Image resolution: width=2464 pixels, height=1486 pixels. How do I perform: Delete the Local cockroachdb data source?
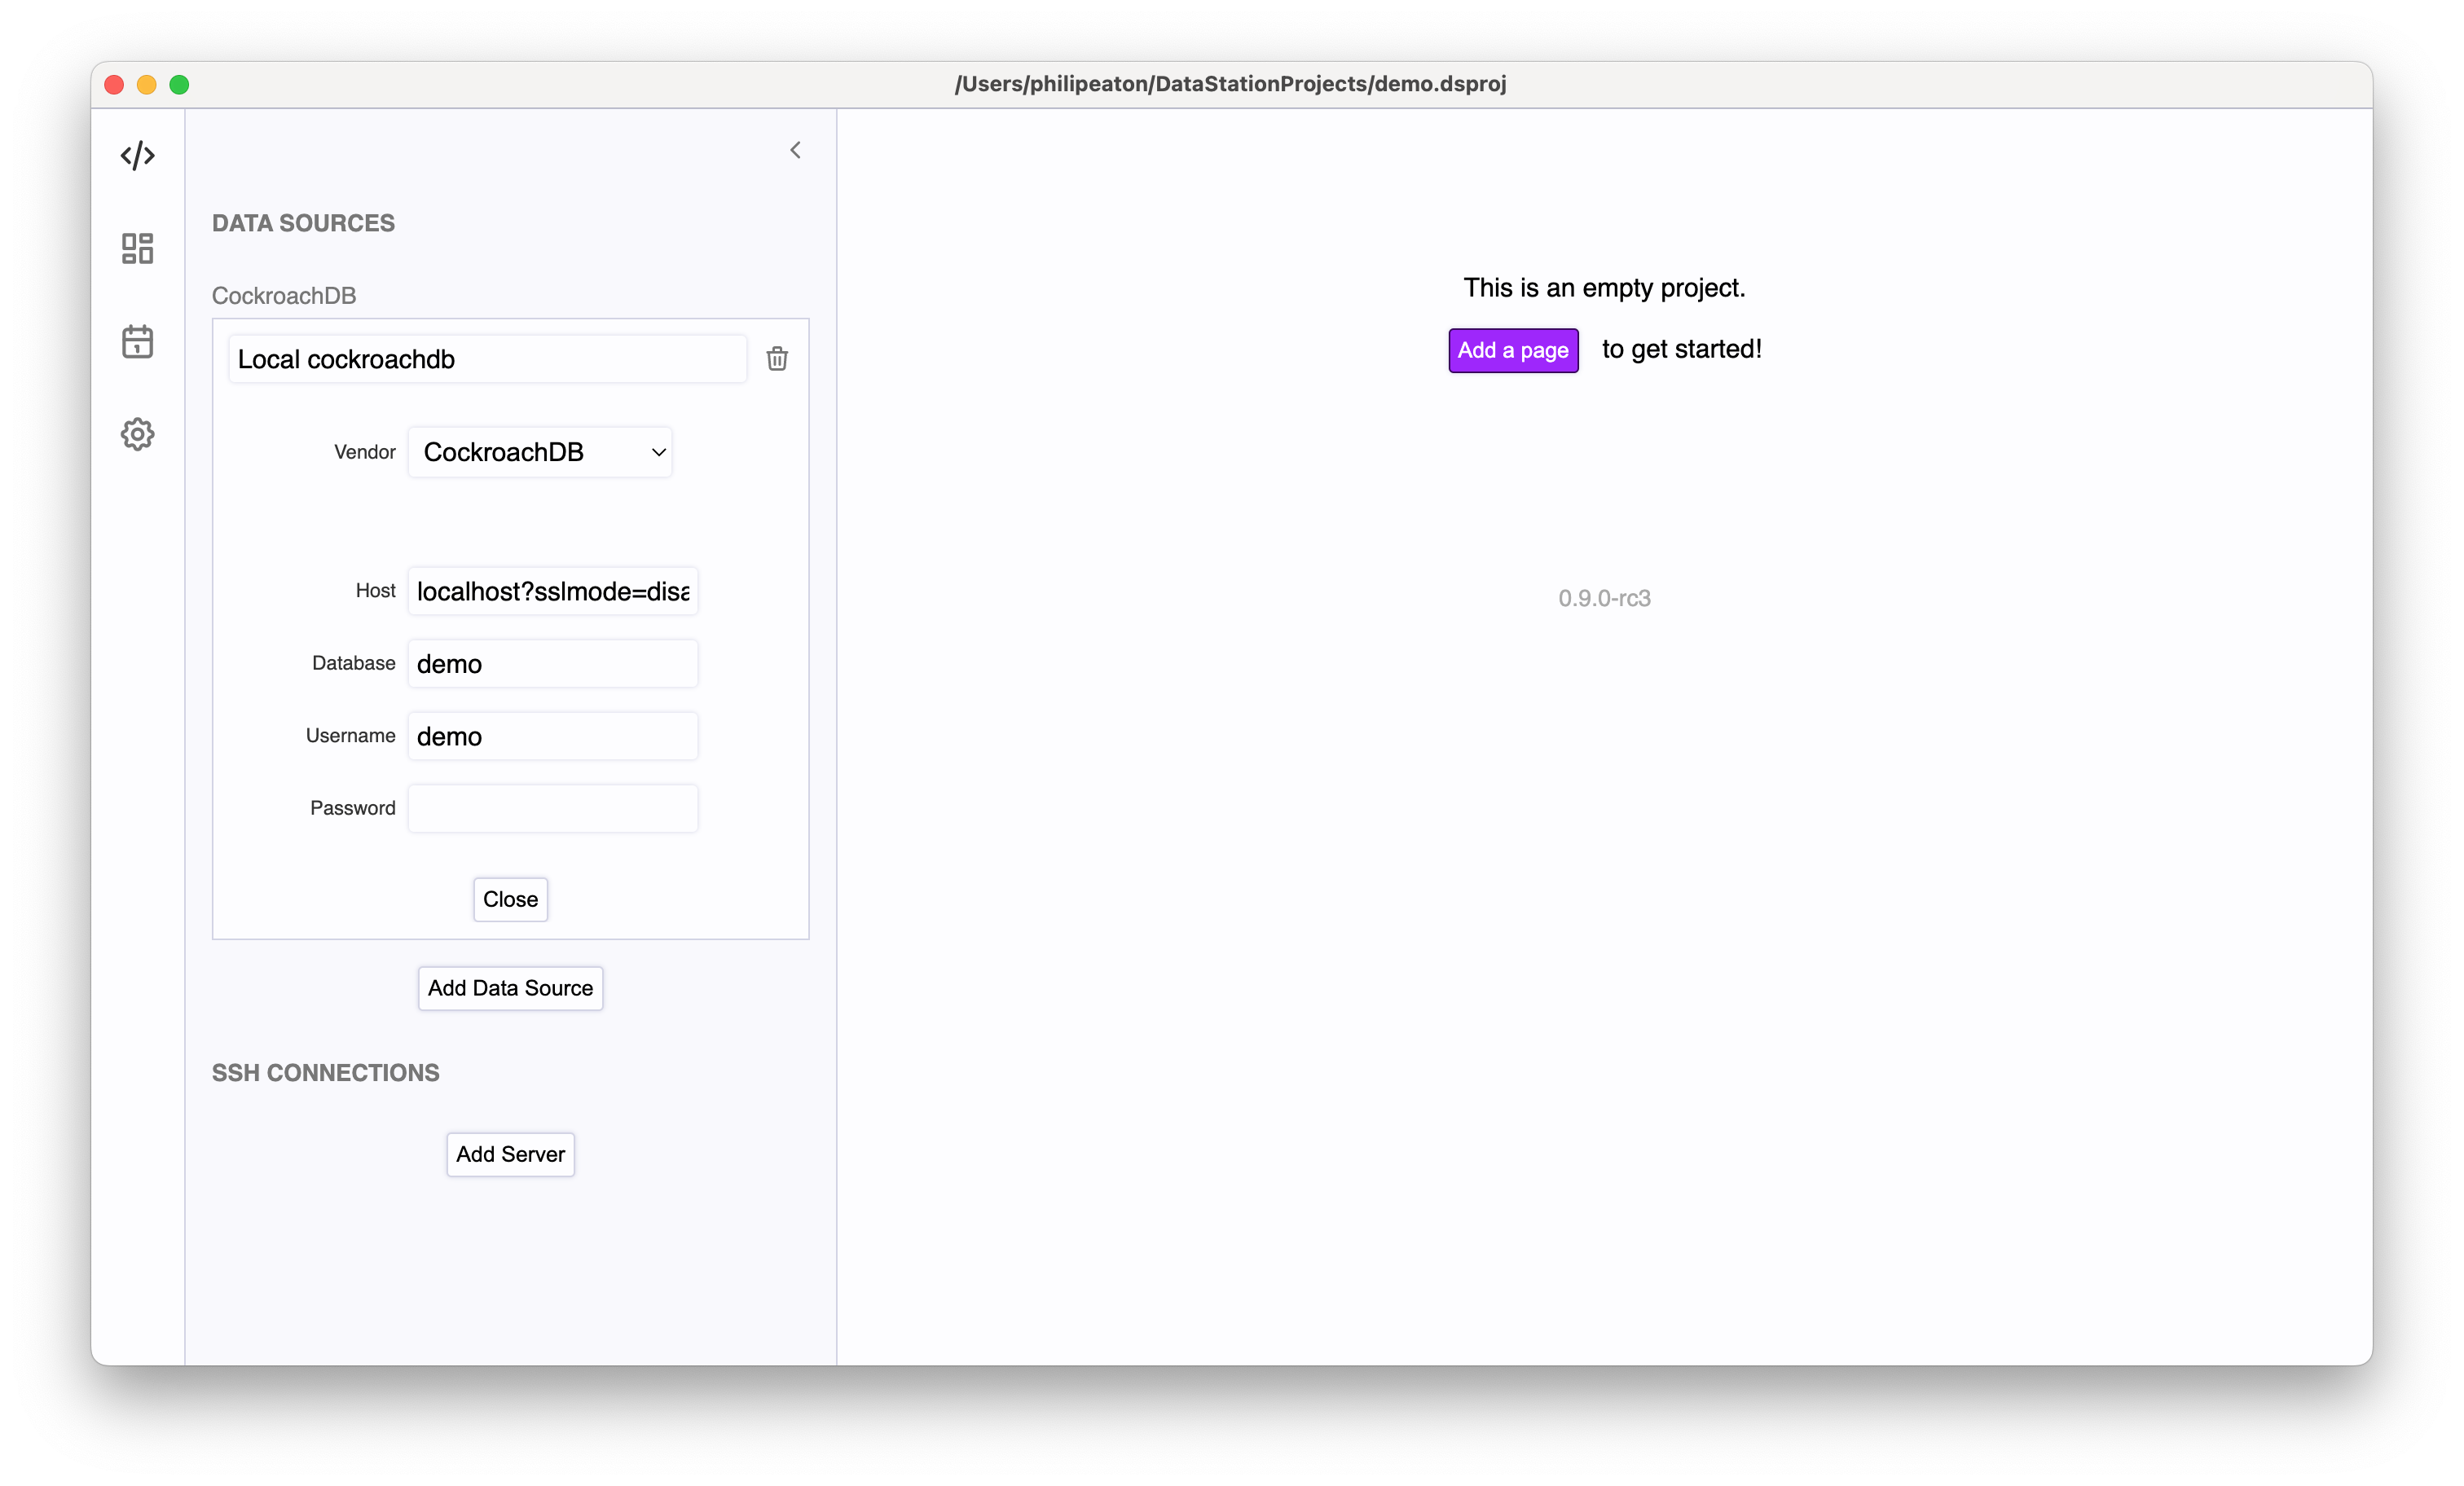[x=777, y=358]
